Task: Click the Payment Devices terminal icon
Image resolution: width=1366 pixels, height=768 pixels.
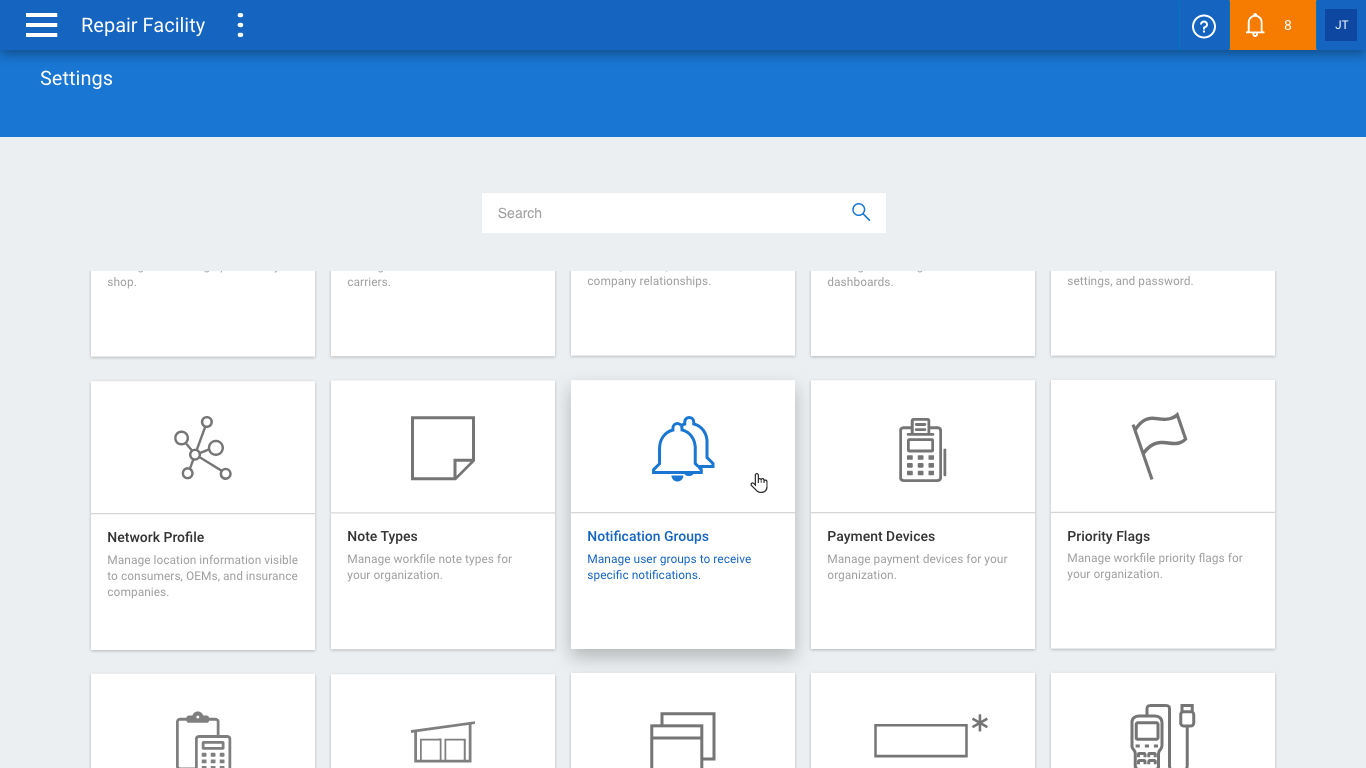Action: tap(922, 450)
